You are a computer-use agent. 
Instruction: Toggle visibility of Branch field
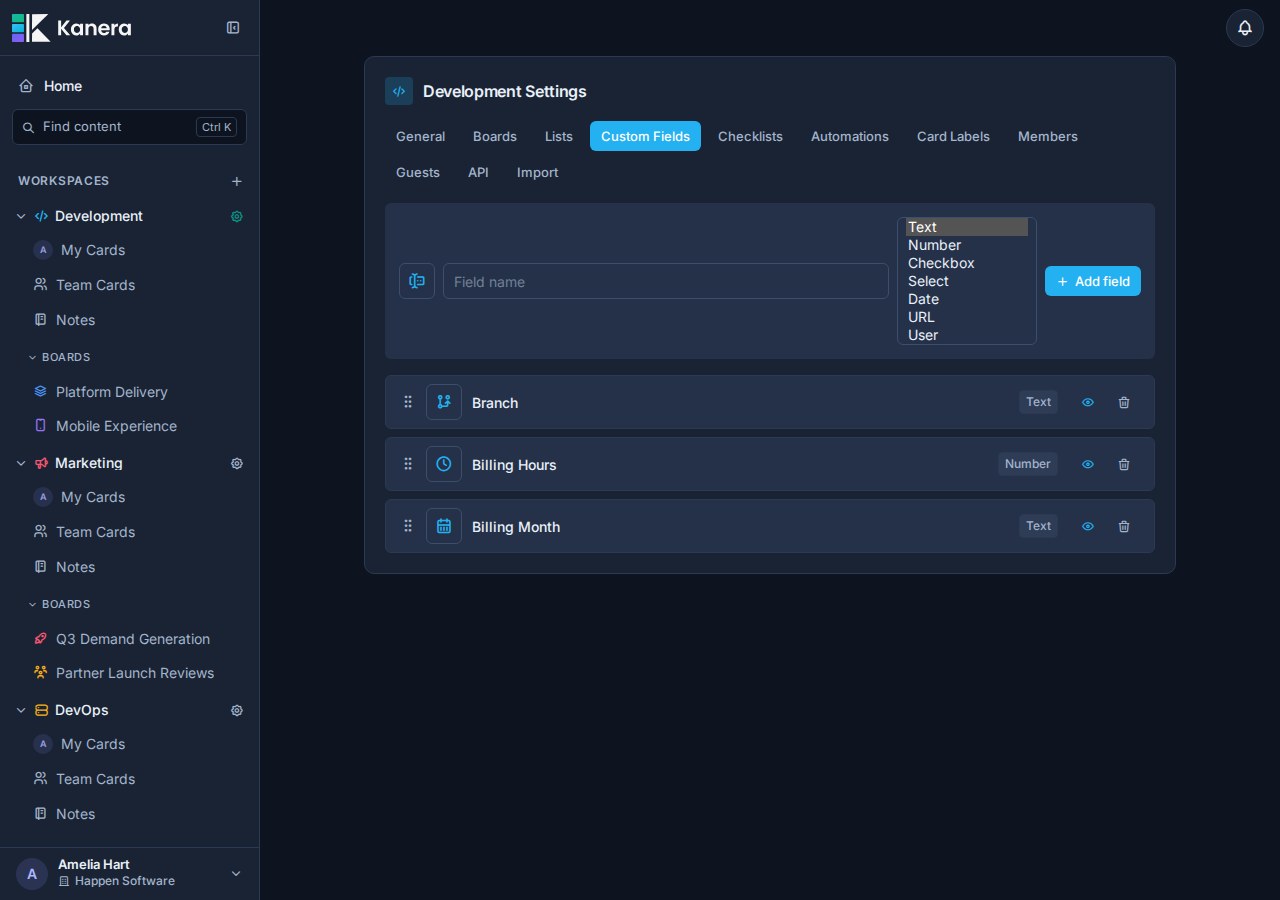click(x=1088, y=402)
